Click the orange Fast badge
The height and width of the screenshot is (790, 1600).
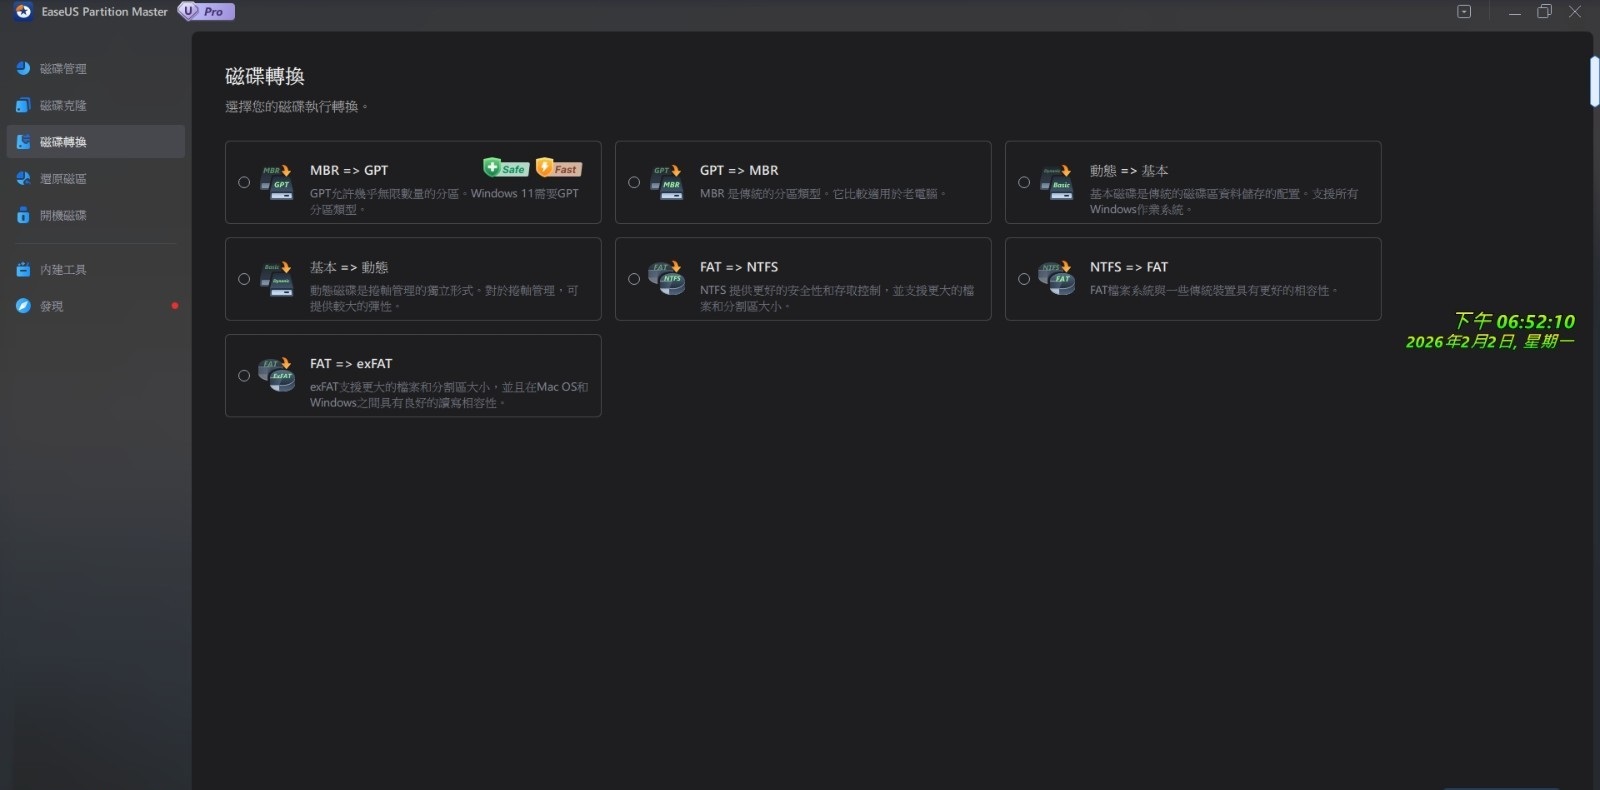[x=558, y=168]
